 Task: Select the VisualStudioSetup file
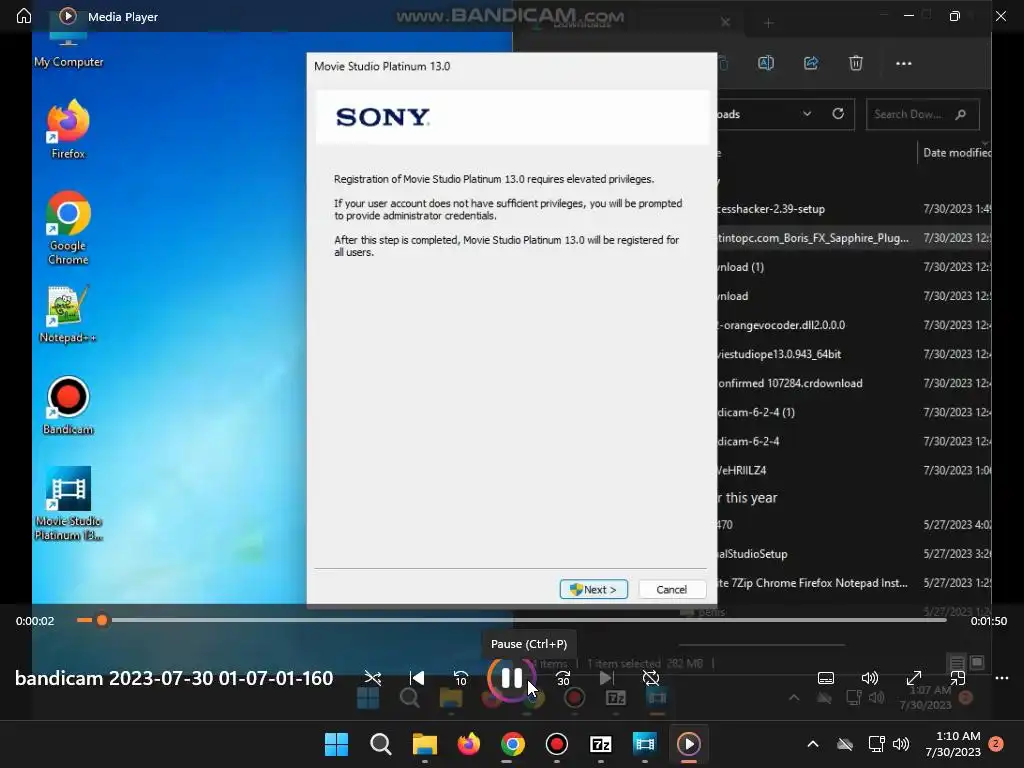(854, 554)
